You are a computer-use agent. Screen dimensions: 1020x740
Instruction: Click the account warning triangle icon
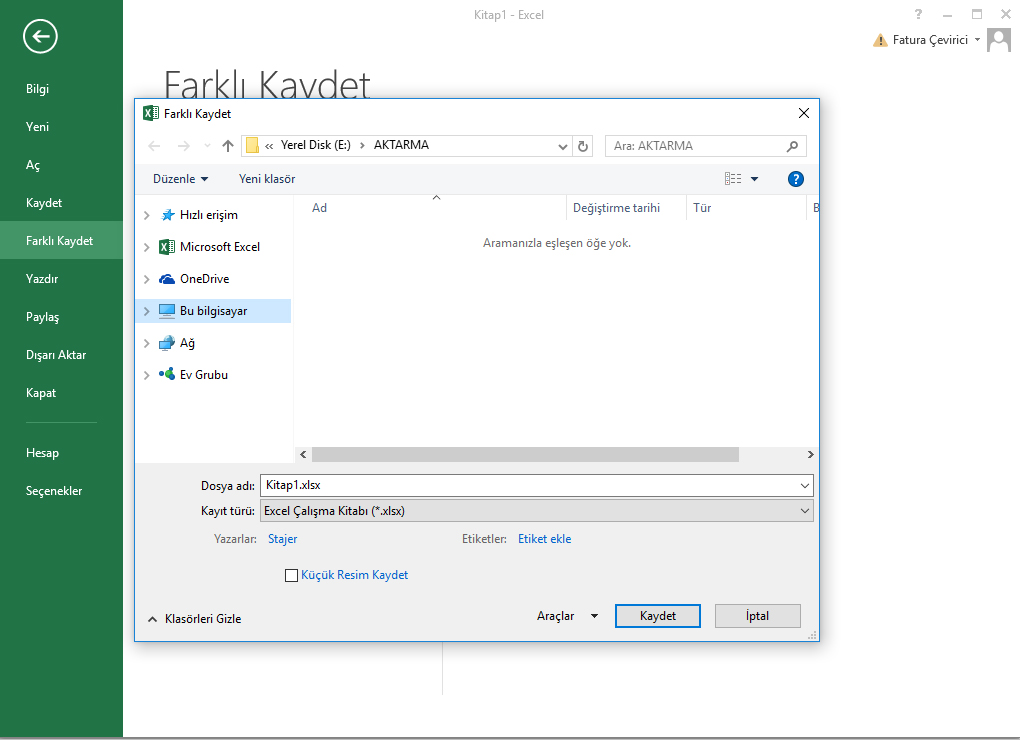(x=880, y=40)
